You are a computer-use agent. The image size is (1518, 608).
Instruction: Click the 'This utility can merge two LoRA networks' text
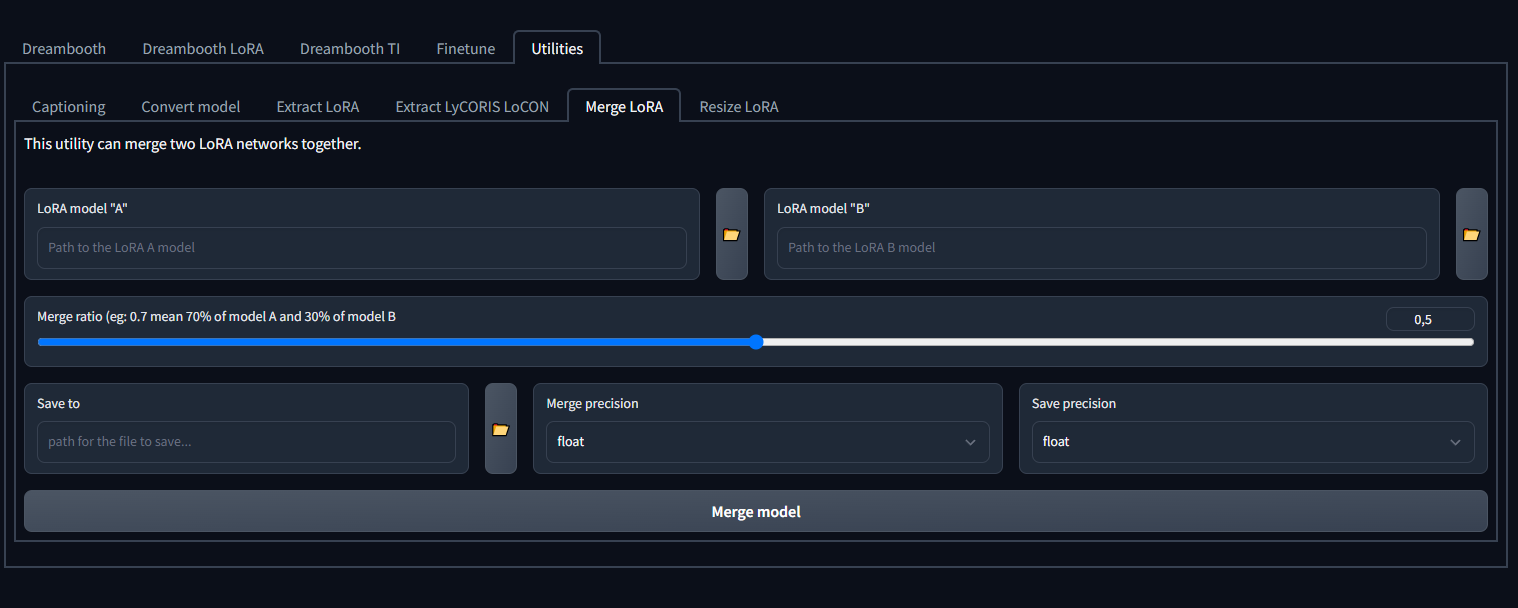(x=193, y=144)
